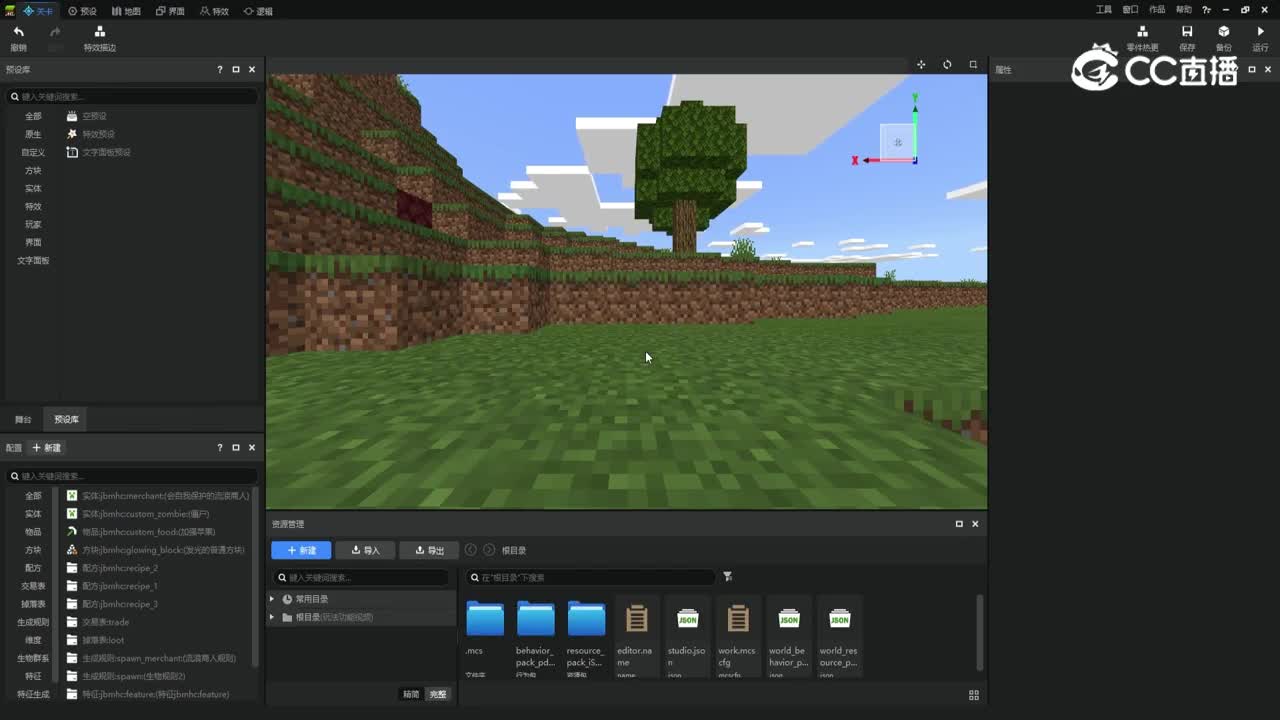Go back with the left navigation arrow
This screenshot has height=720, width=1280.
471,550
